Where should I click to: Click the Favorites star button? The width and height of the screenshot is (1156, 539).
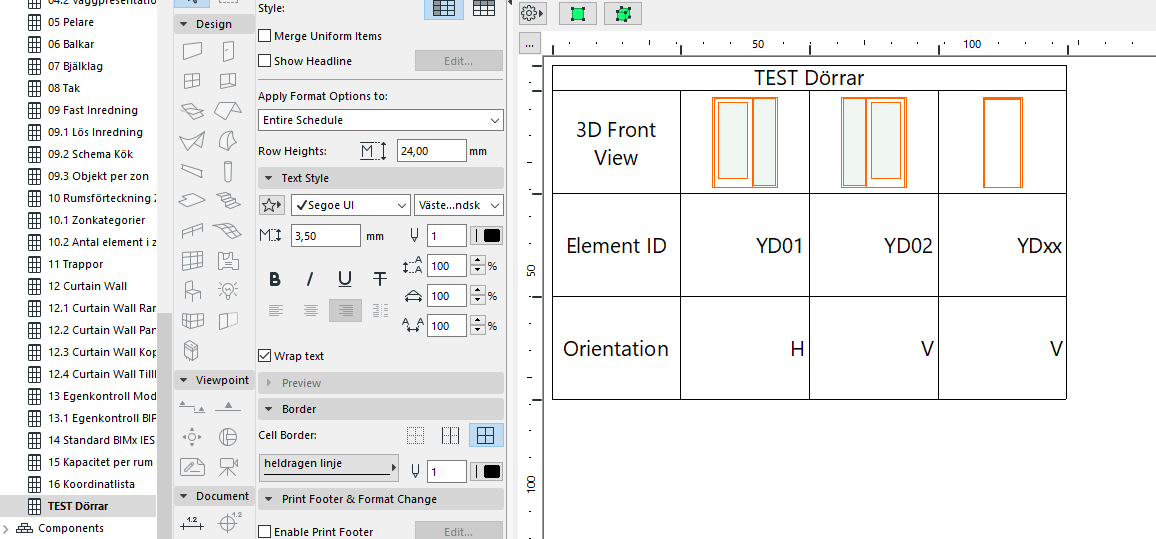271,205
